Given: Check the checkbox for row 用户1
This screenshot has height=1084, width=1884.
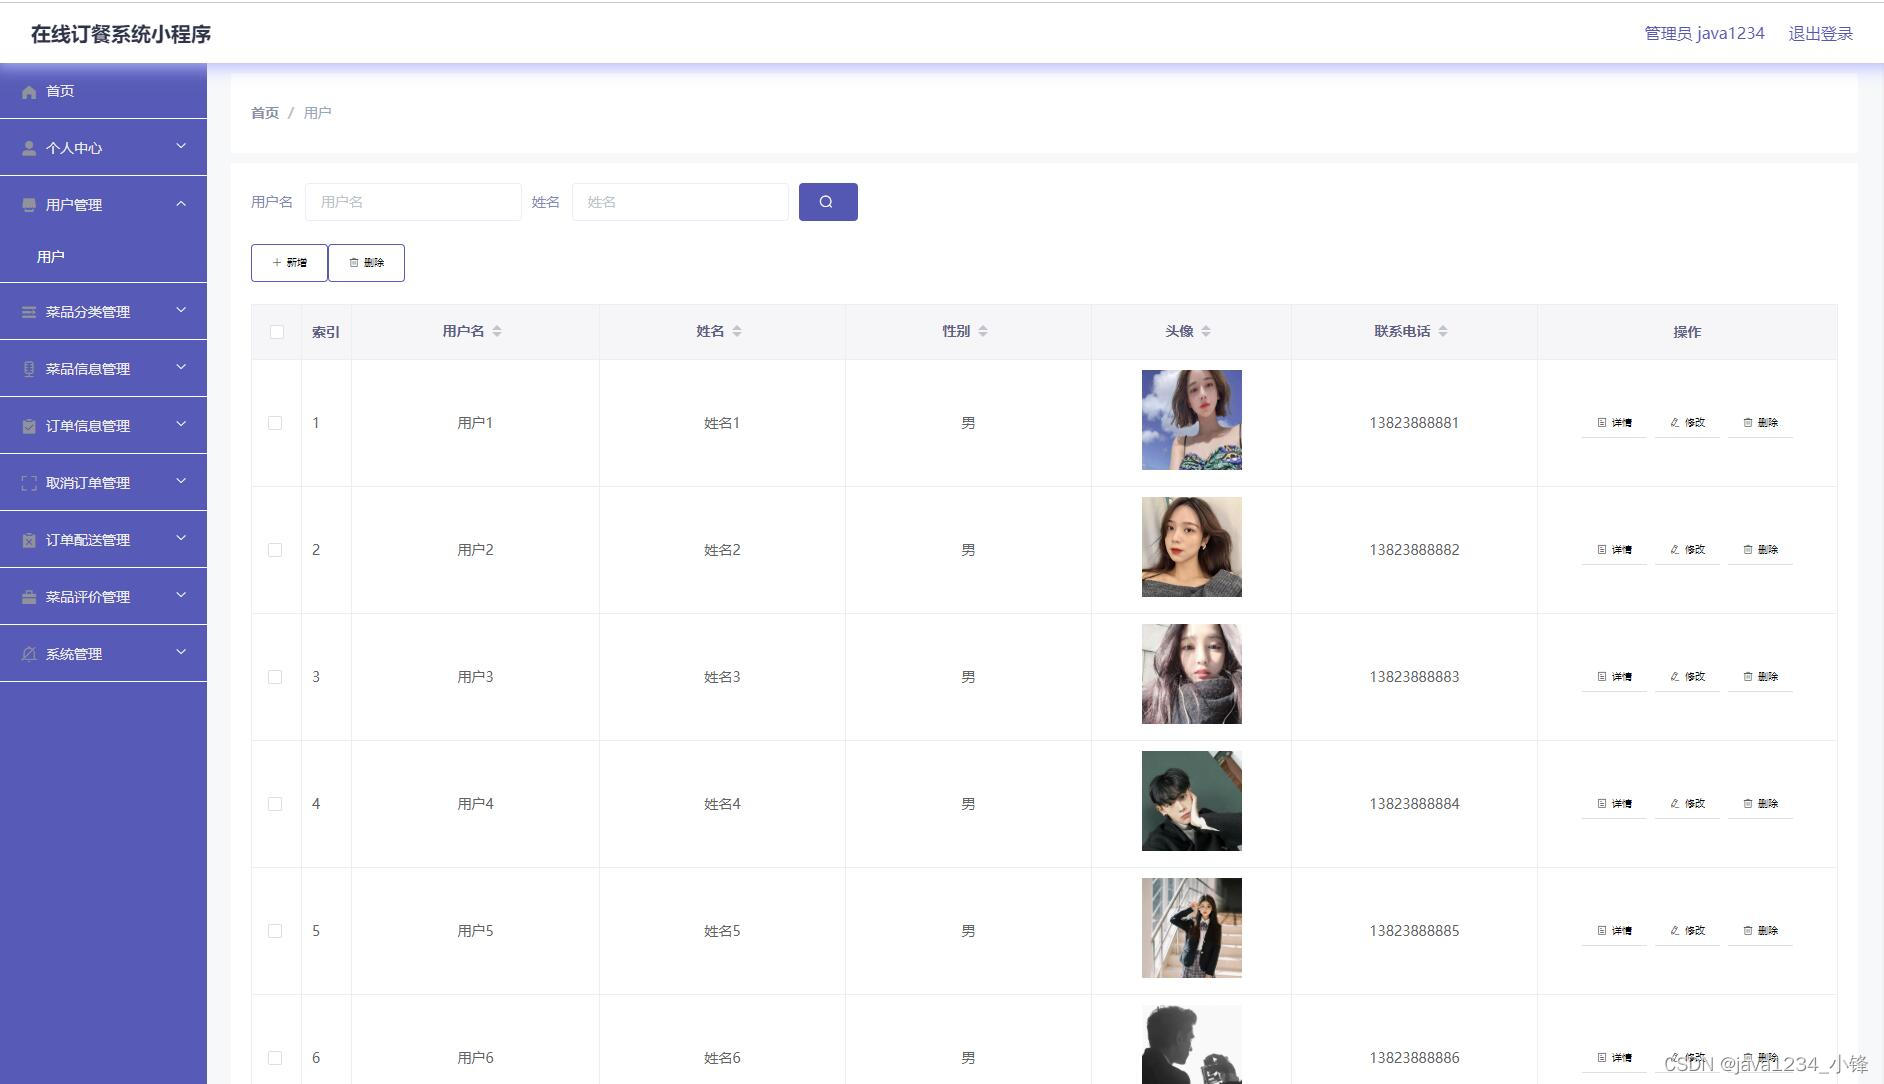Looking at the screenshot, I should click(275, 423).
